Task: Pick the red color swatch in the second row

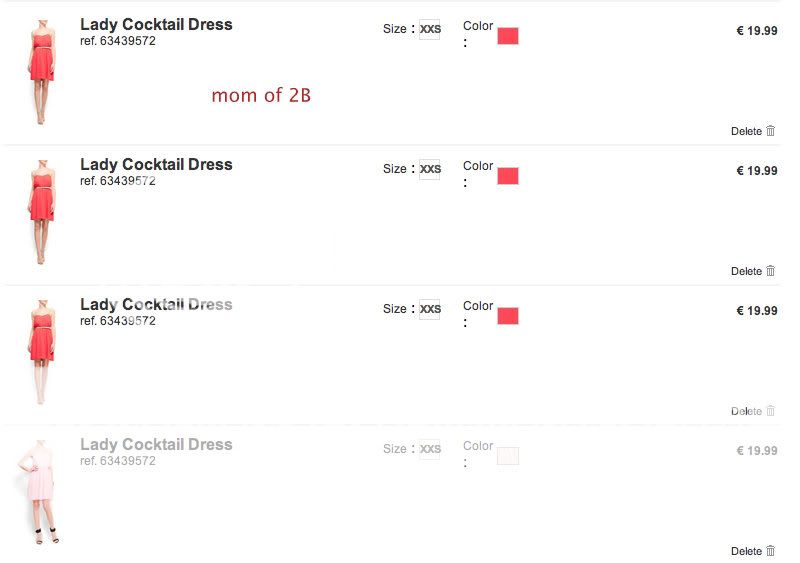Action: tap(508, 176)
